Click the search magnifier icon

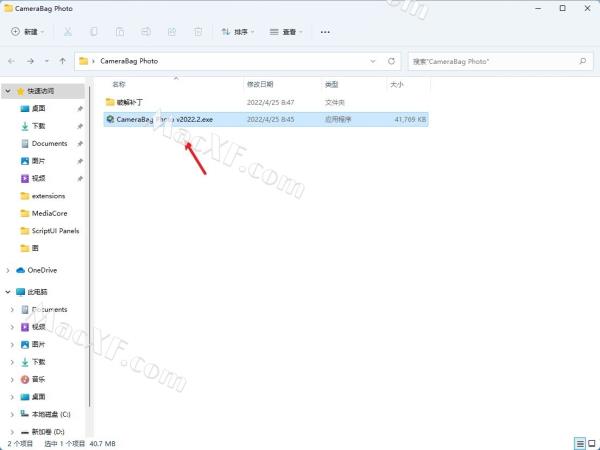click(x=583, y=61)
